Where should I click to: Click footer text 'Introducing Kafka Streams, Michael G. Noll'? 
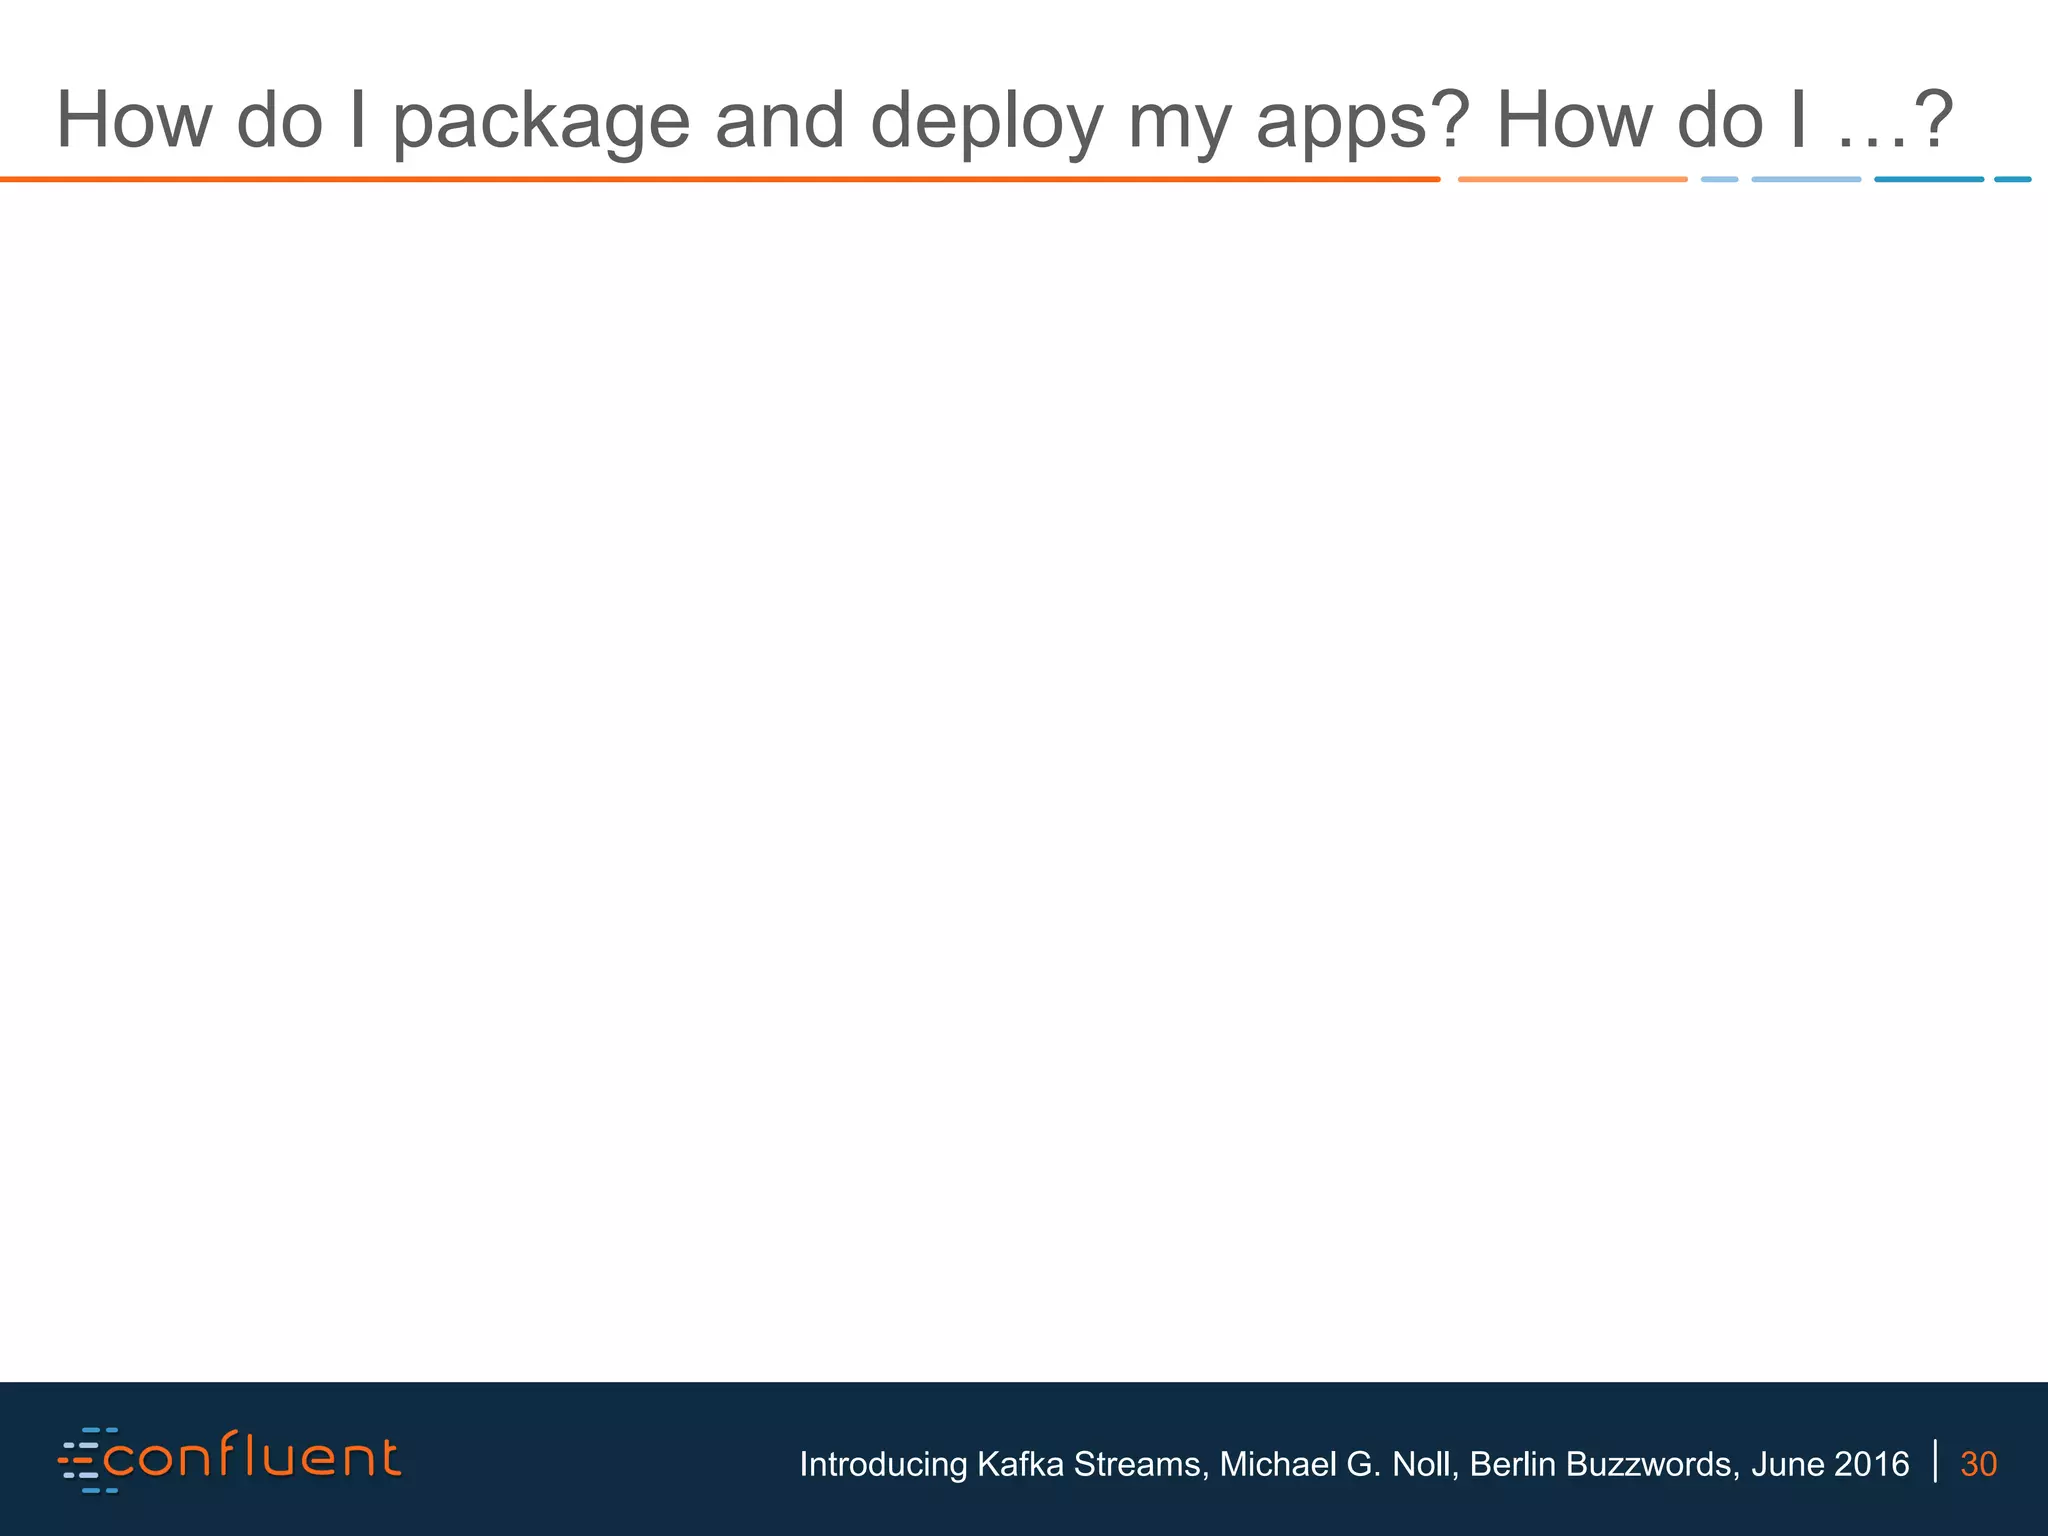[x=1129, y=1464]
